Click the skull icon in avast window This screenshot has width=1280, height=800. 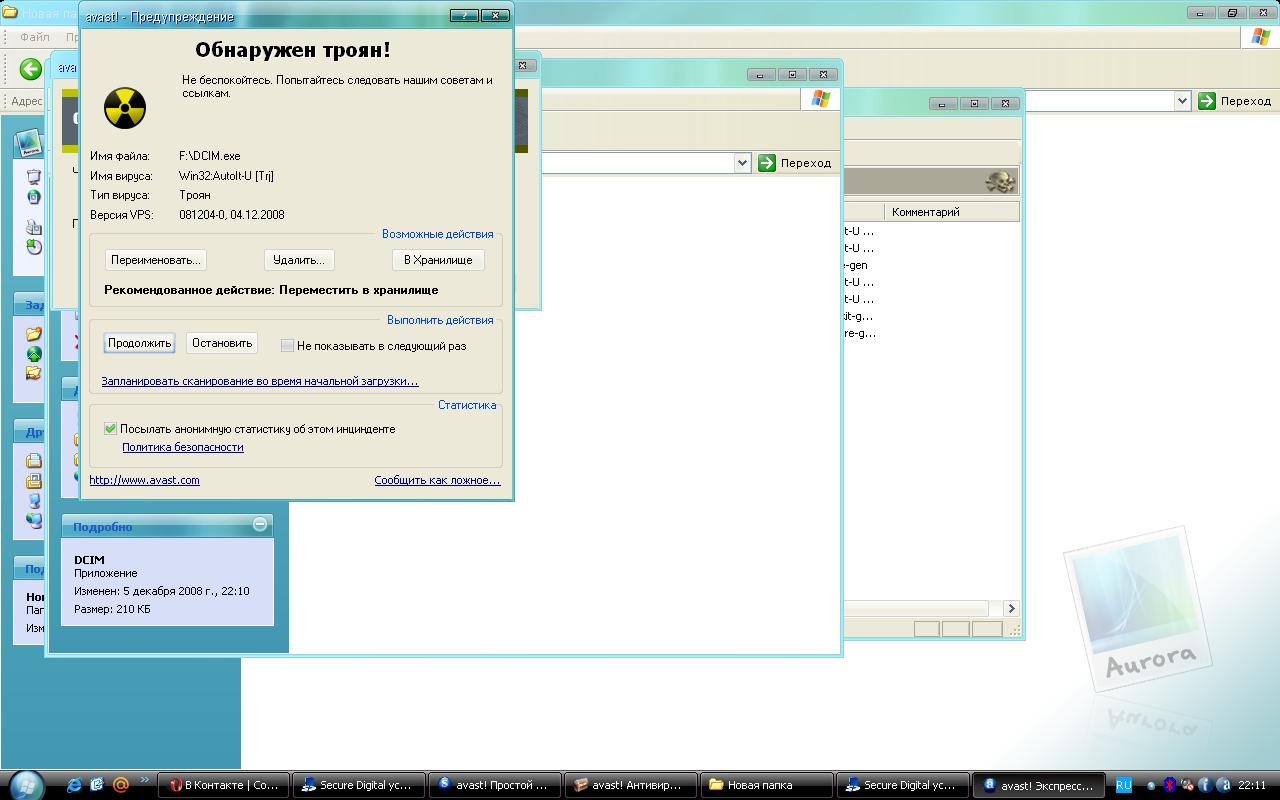[x=999, y=181]
